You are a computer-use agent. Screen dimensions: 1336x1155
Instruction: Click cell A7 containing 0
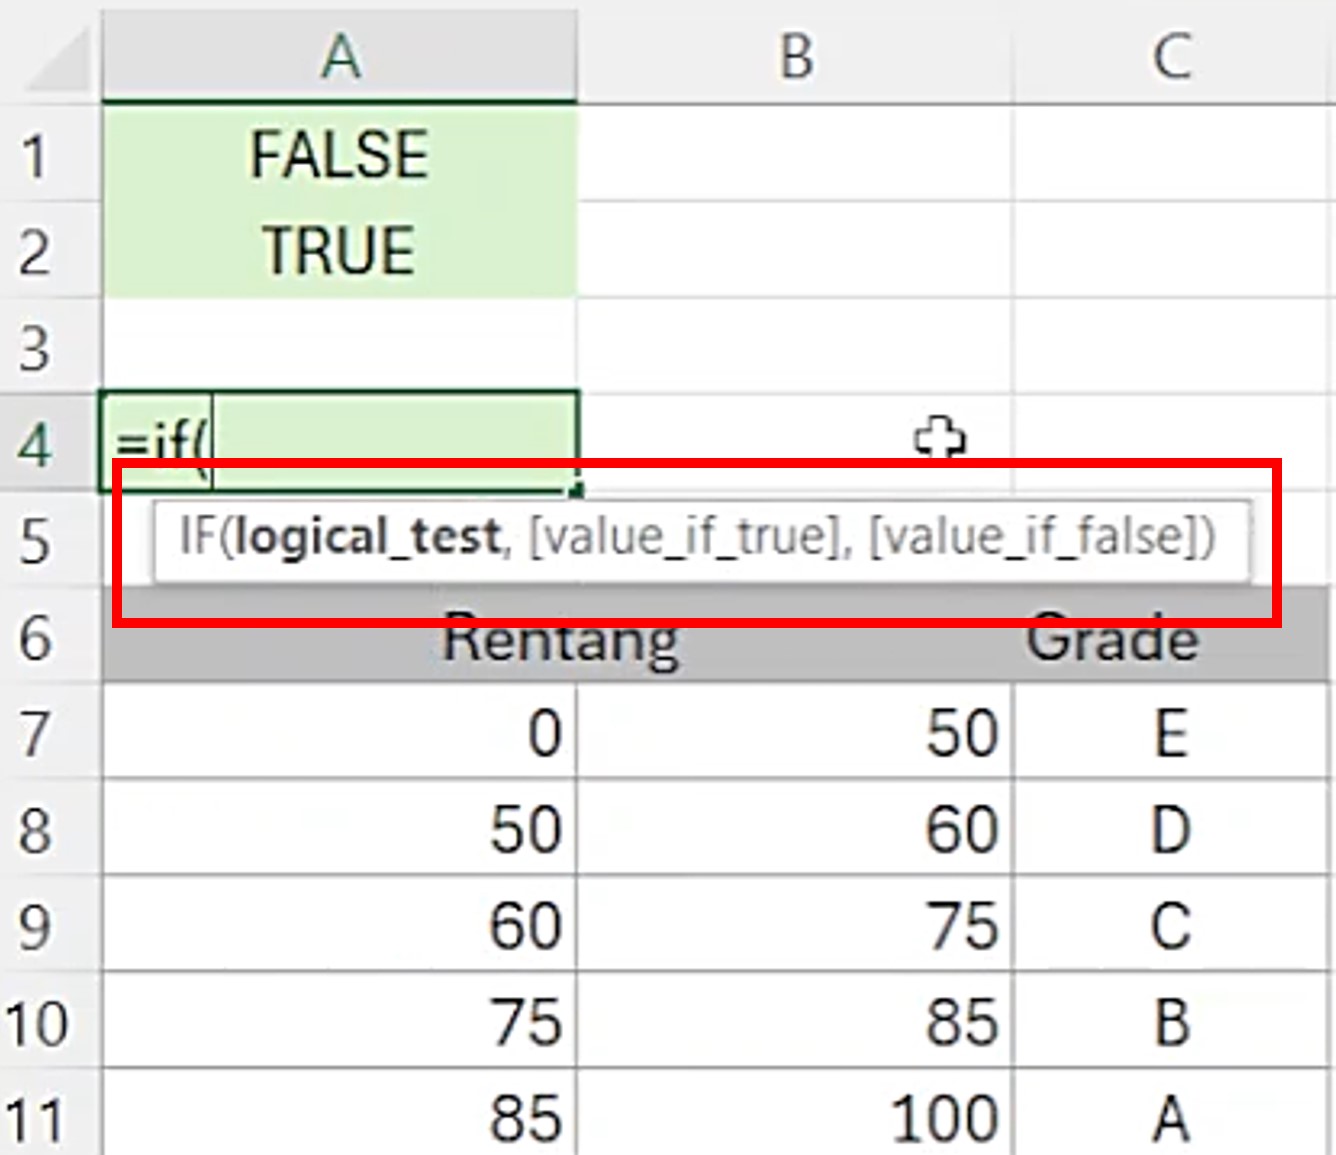pos(340,733)
